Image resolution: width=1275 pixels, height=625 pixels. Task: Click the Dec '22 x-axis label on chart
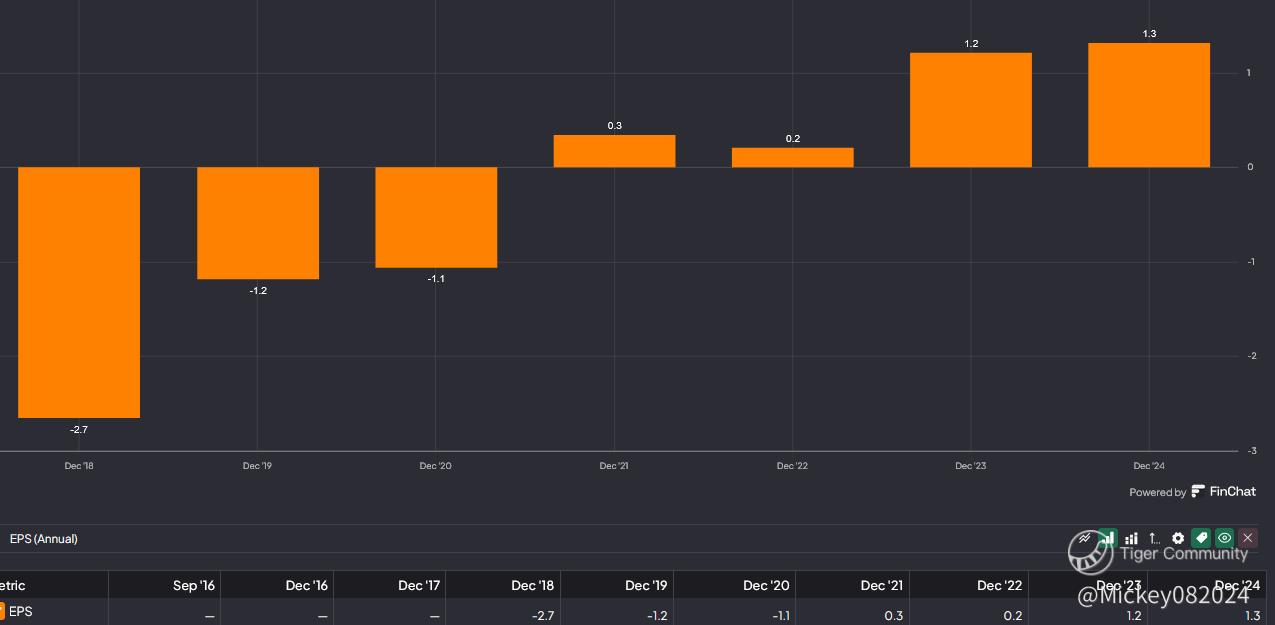[793, 466]
